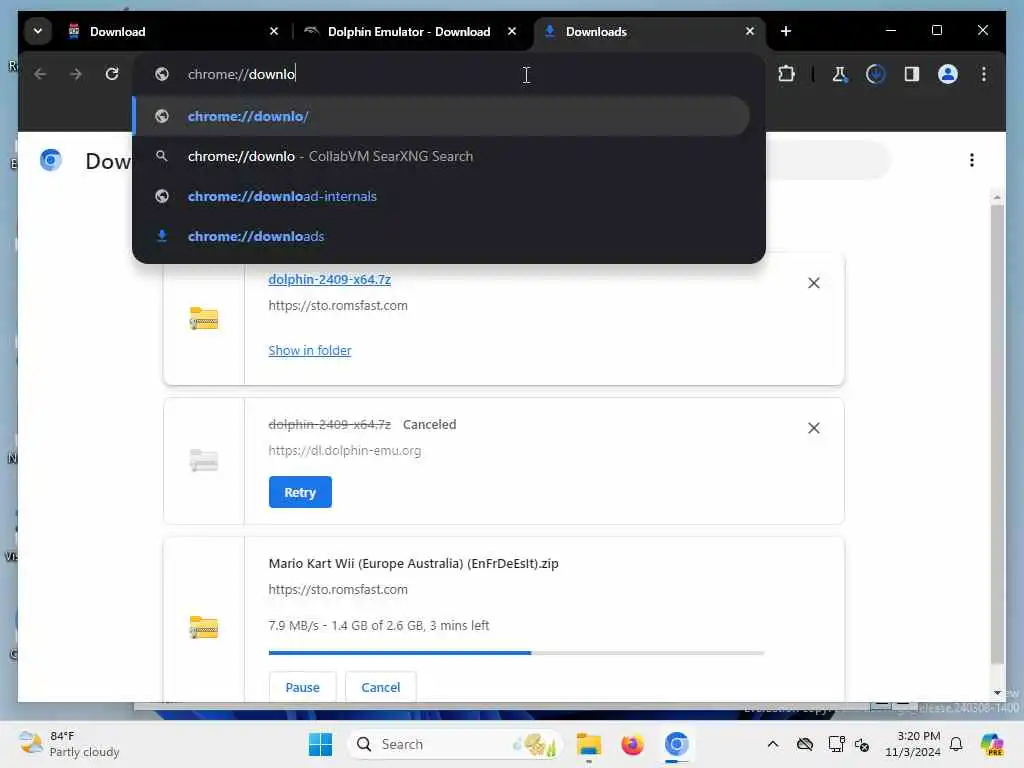Reload the current page
This screenshot has width=1024, height=768.
[112, 74]
